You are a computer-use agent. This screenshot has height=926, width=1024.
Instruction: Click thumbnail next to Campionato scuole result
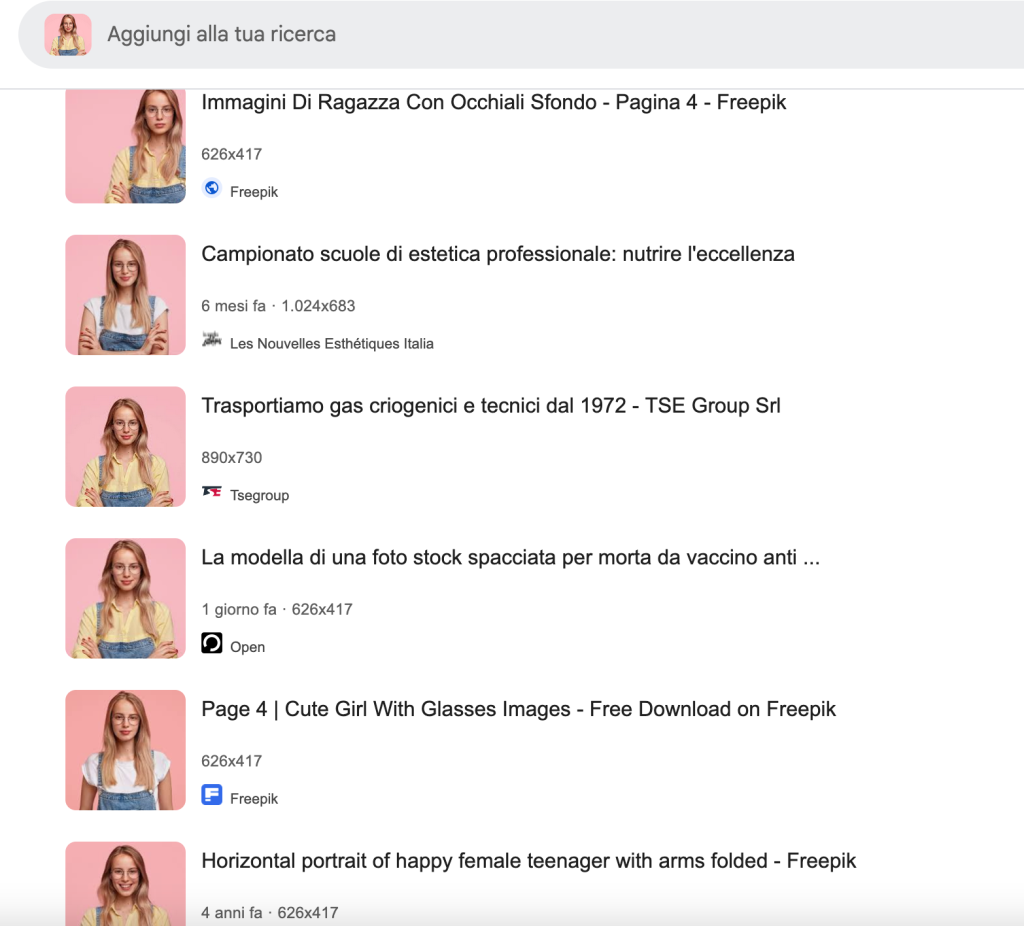pos(125,295)
